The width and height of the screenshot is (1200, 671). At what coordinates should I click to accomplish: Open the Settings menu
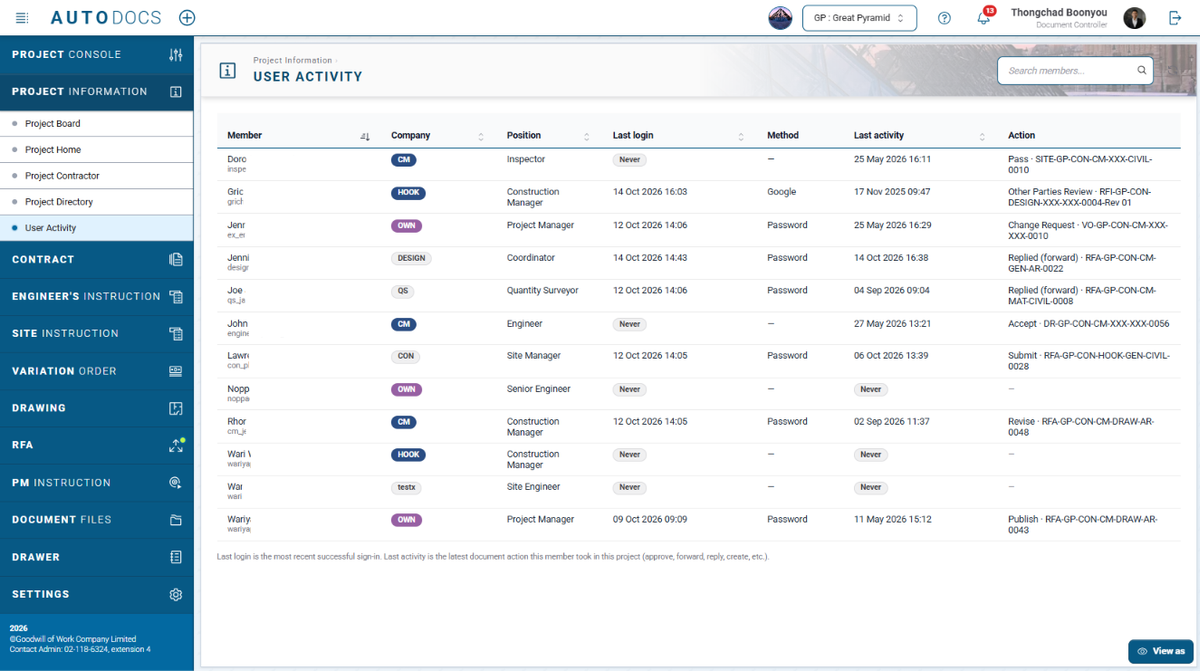97,594
